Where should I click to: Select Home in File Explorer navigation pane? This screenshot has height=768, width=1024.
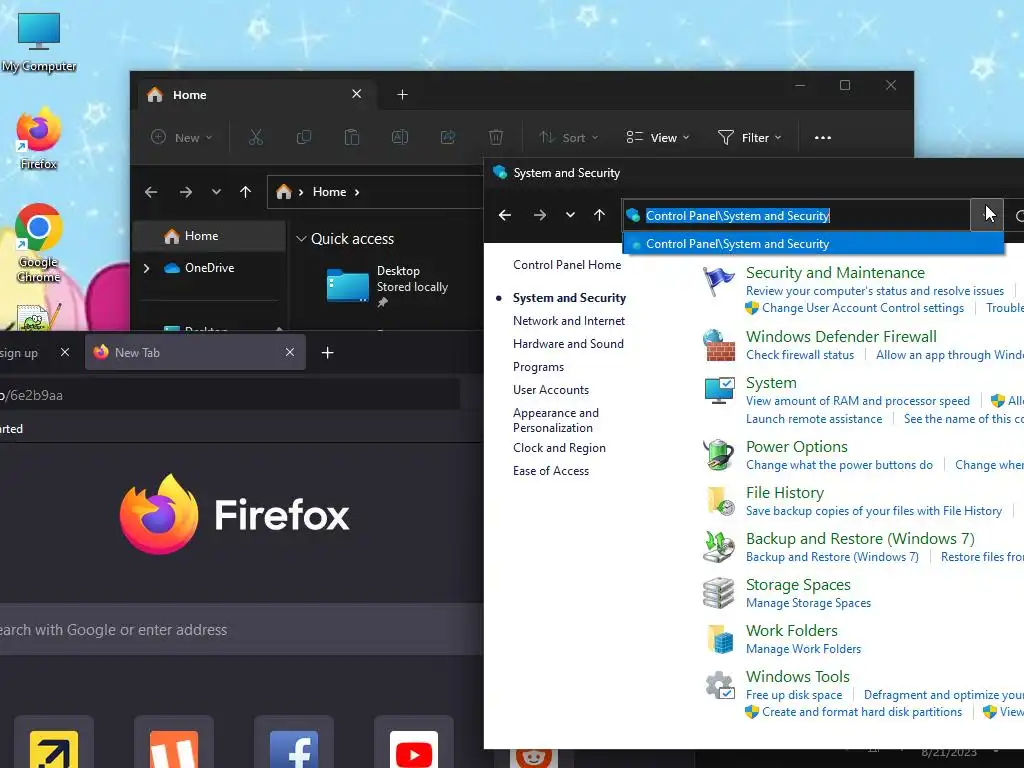coord(208,236)
